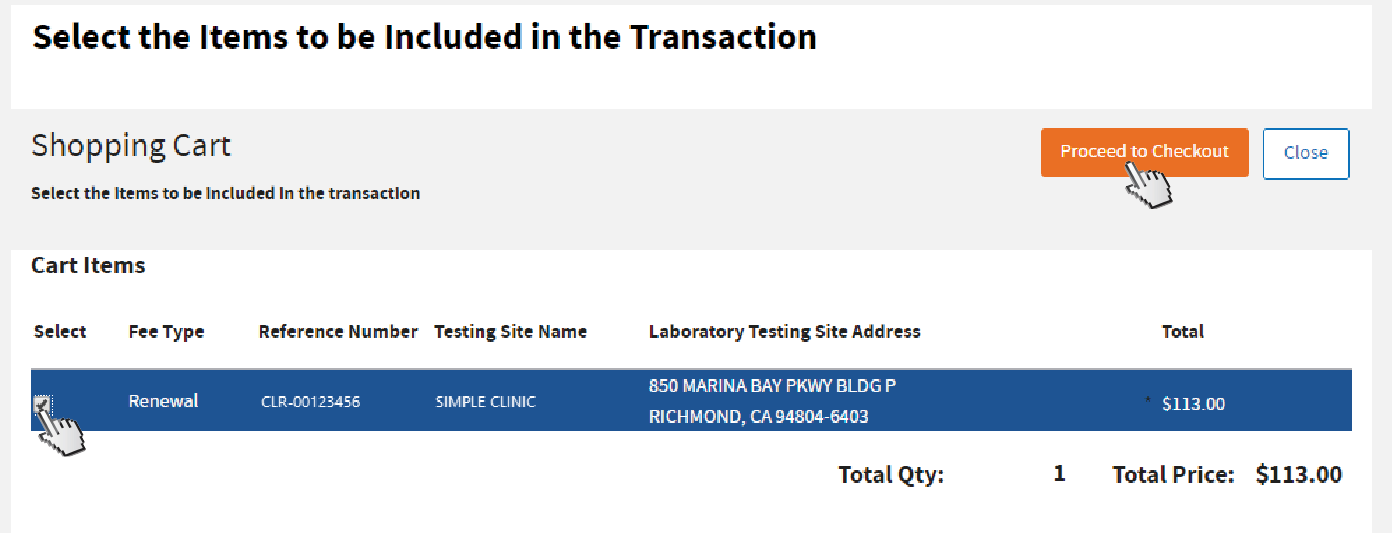This screenshot has width=1392, height=533.
Task: Toggle the Renewal item's select checkbox
Action: pos(42,404)
